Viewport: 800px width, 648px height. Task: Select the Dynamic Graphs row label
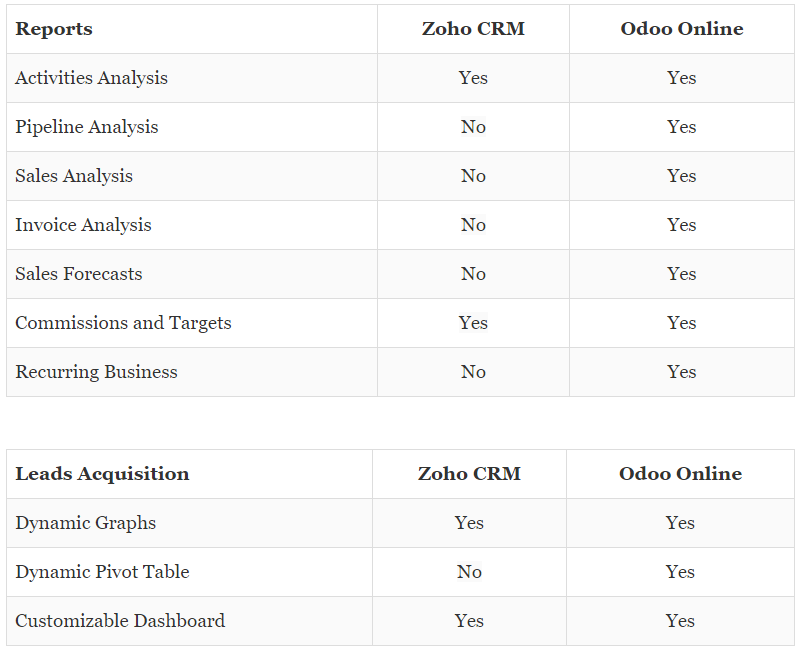[x=86, y=523]
